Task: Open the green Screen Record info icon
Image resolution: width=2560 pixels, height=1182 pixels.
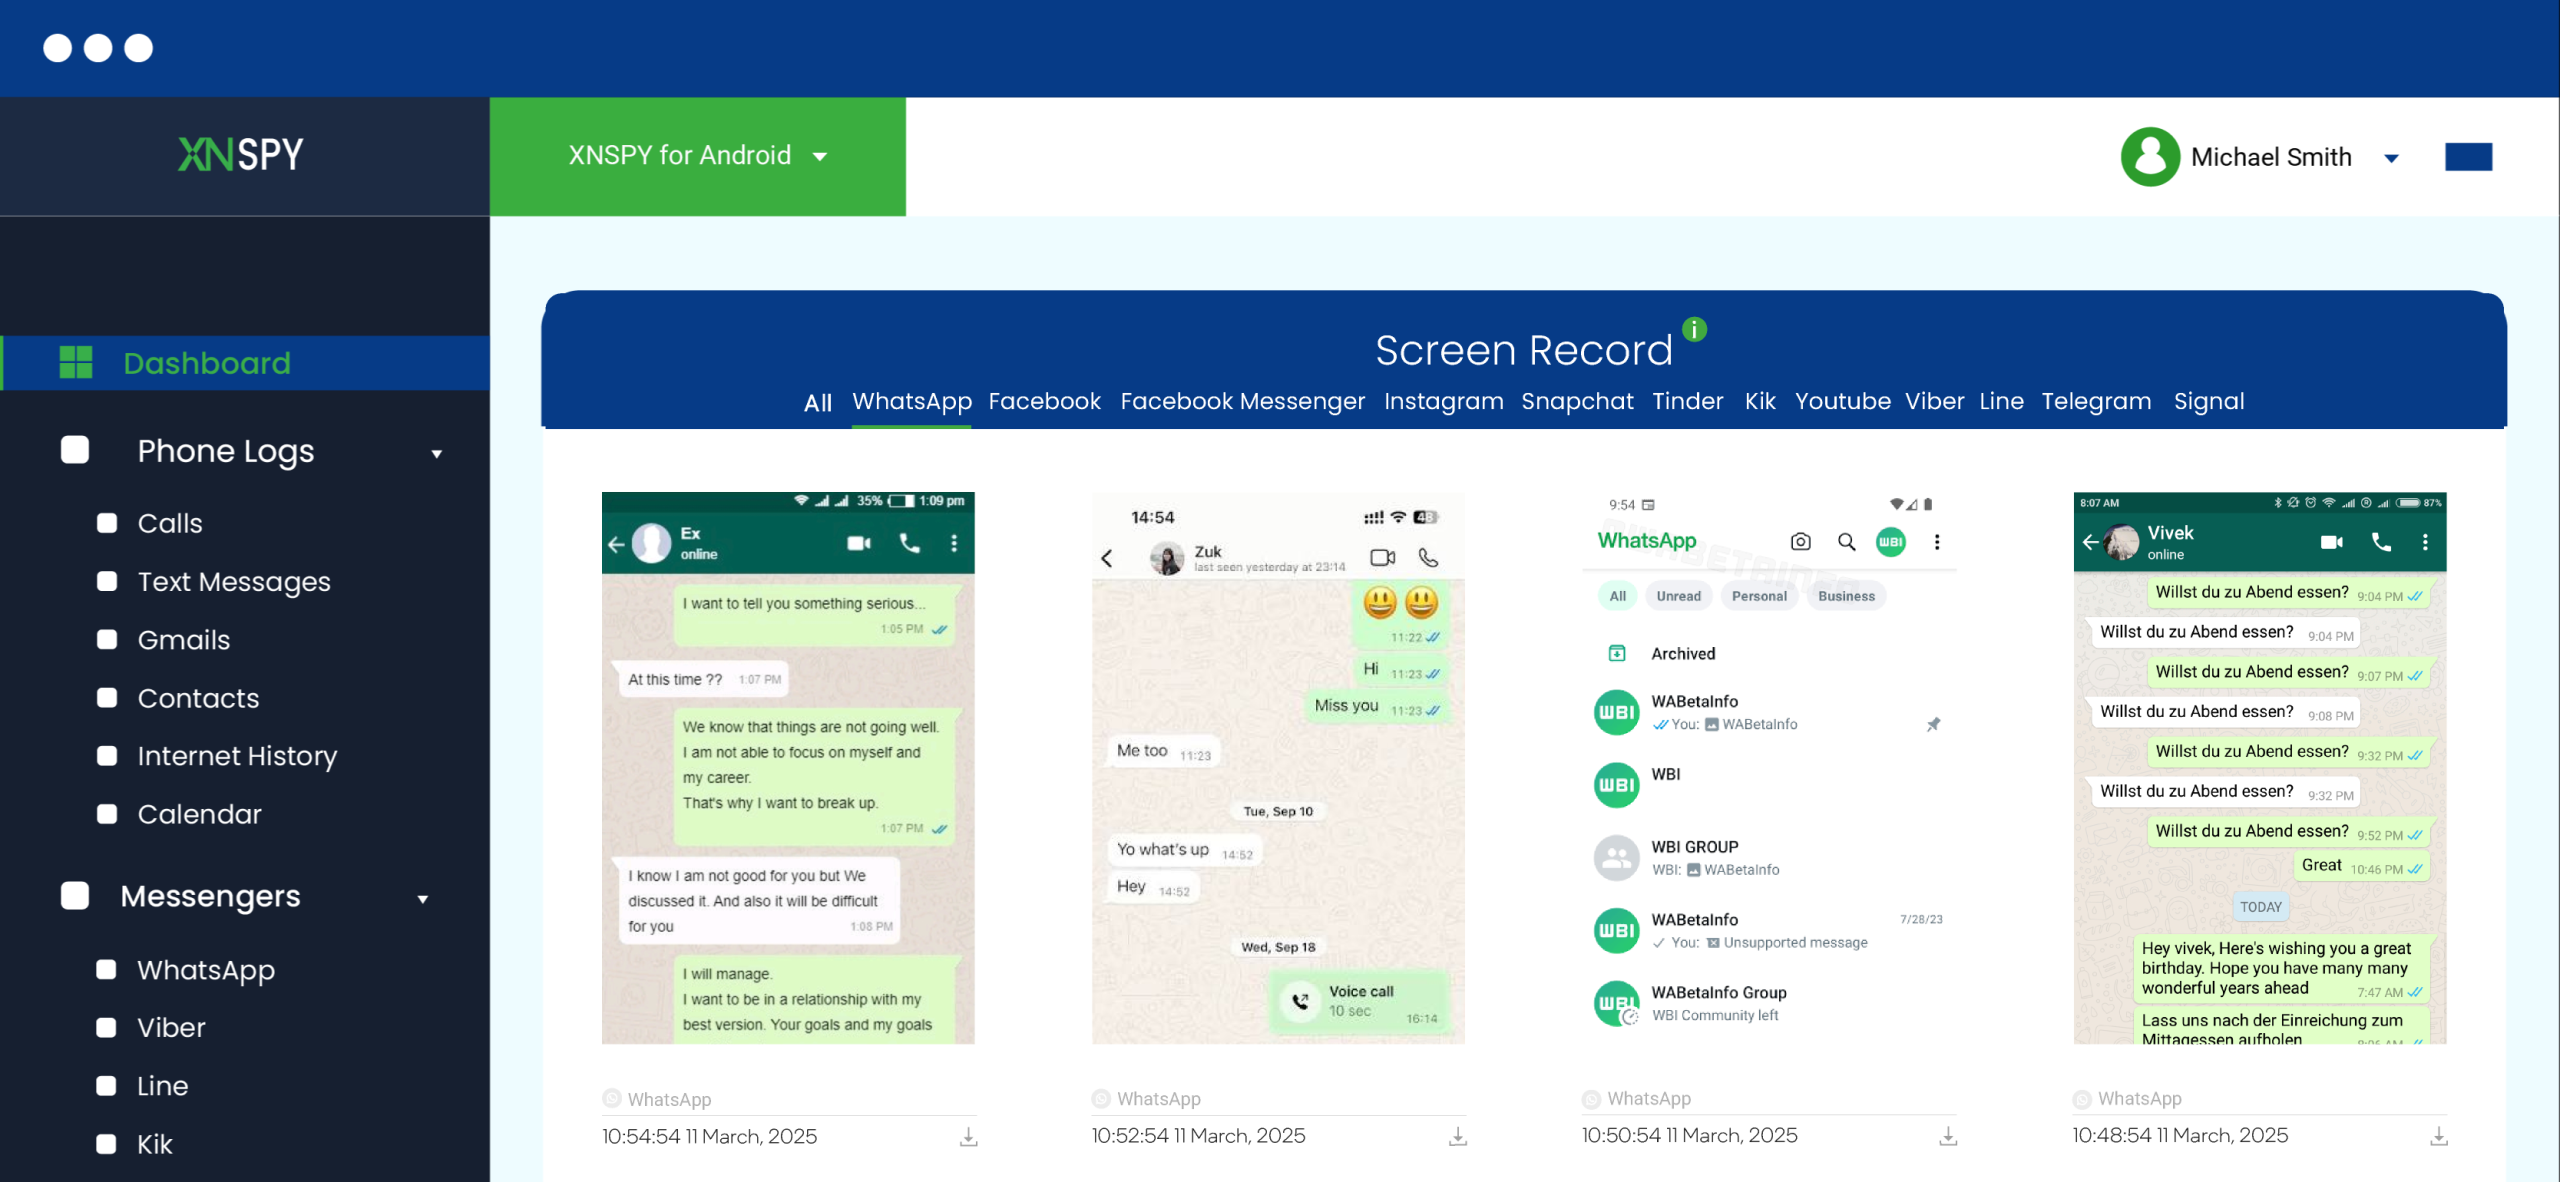Action: pyautogui.click(x=1694, y=329)
